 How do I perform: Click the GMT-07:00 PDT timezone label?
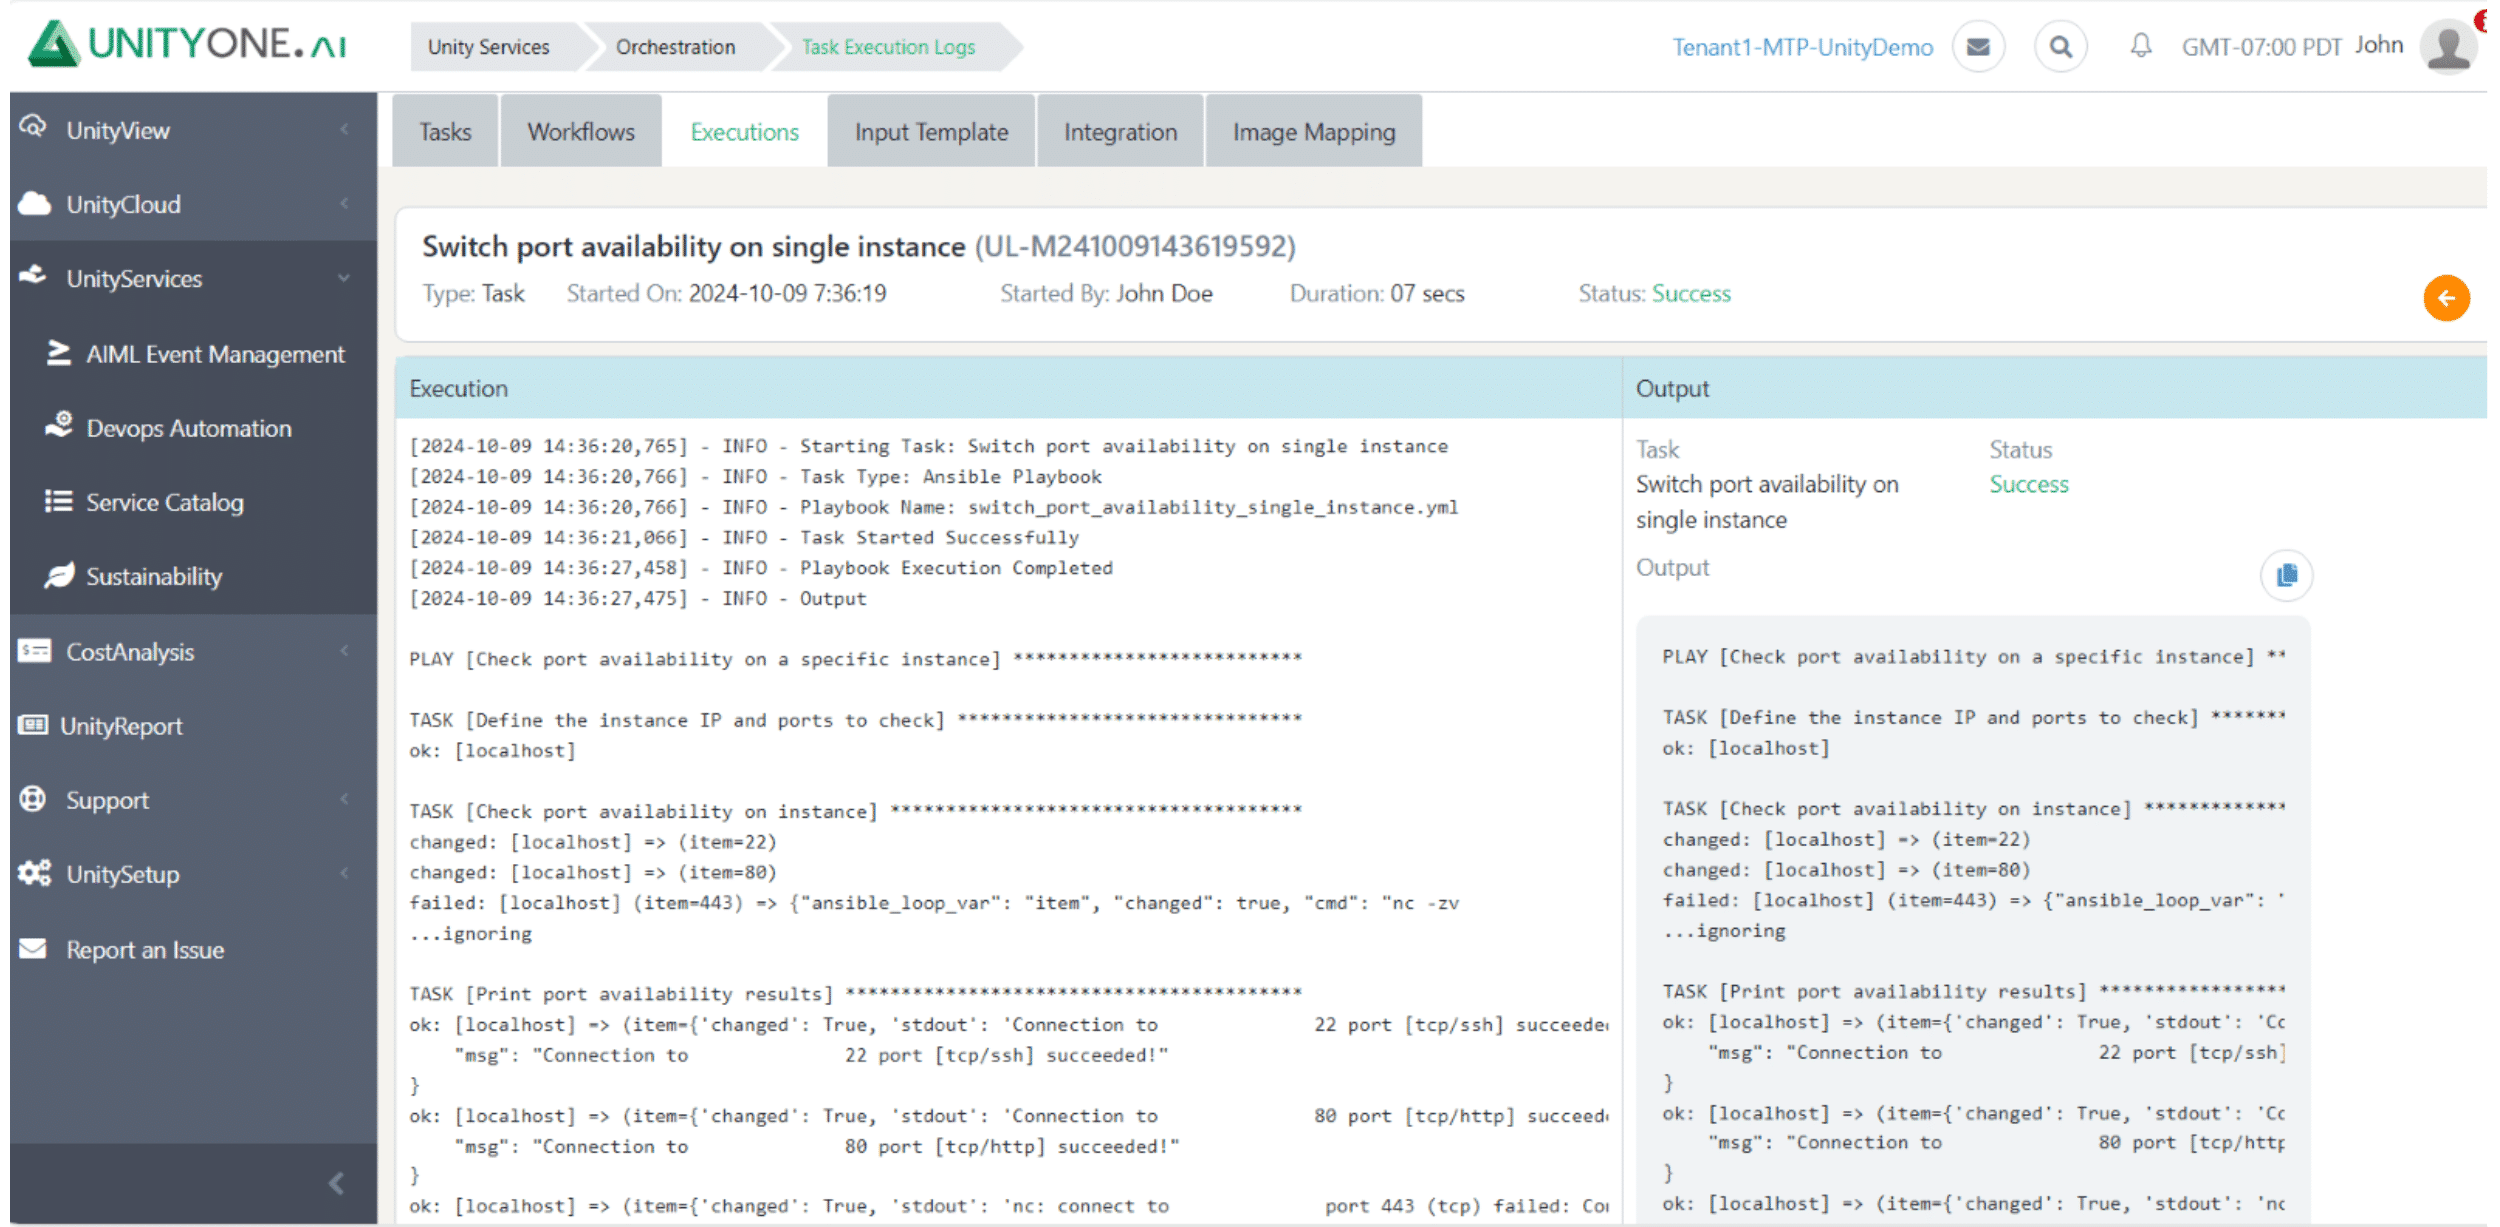pos(2261,47)
